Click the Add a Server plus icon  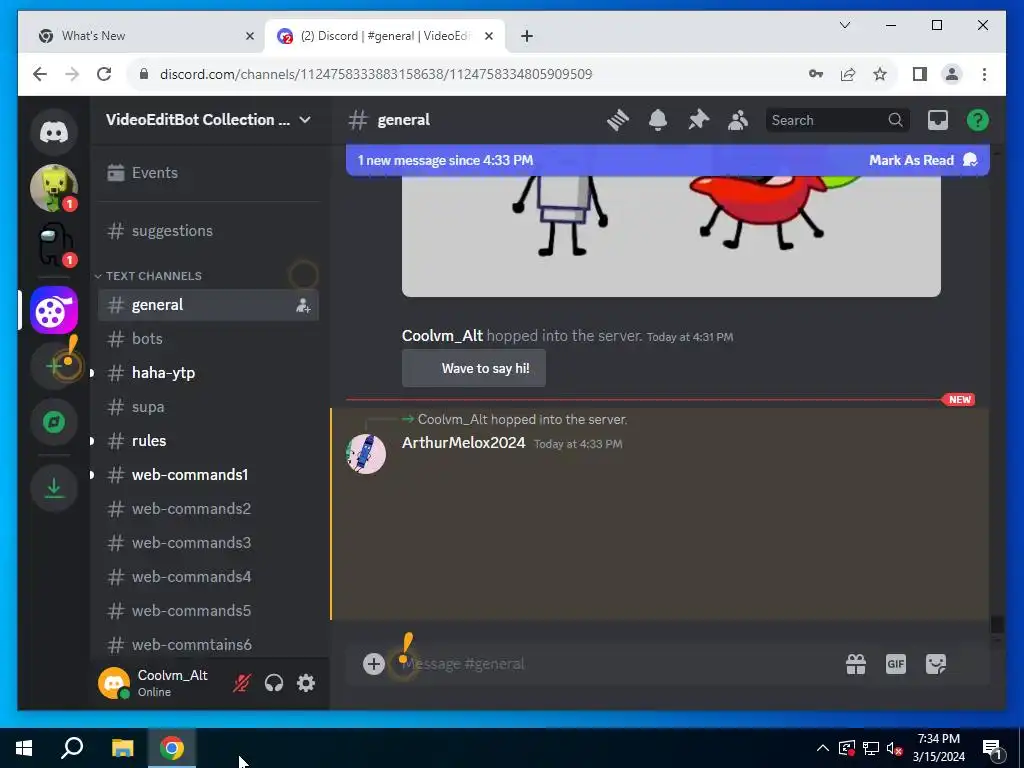tap(54, 366)
